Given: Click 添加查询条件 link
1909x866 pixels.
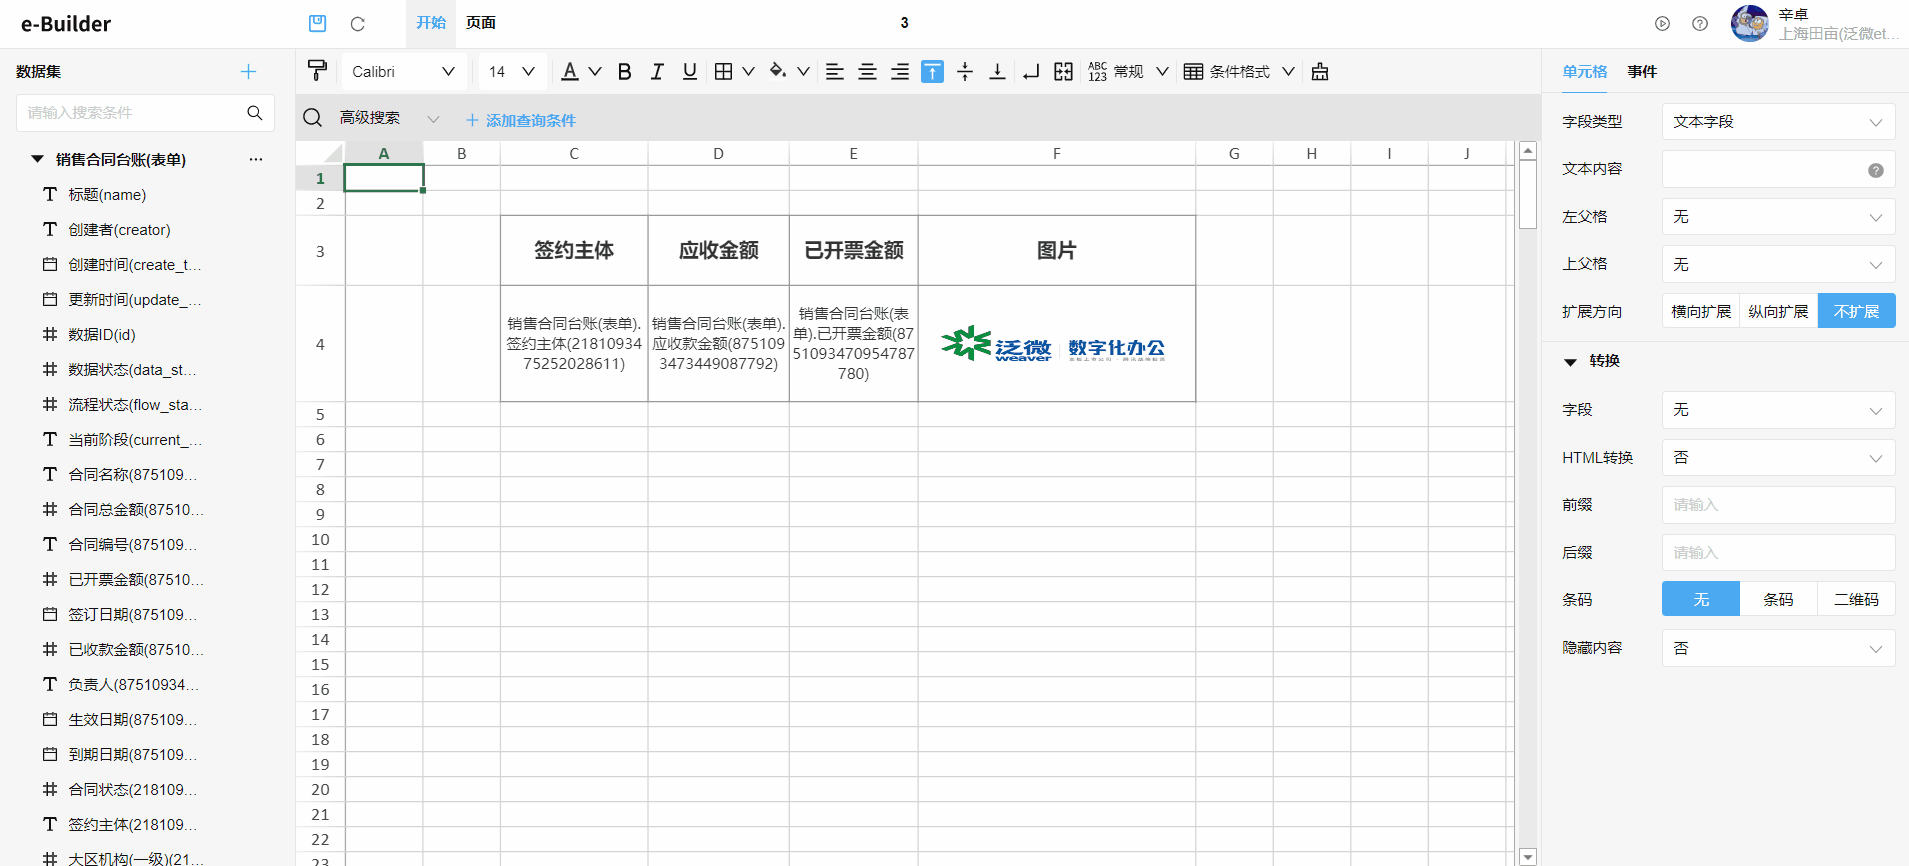Looking at the screenshot, I should (521, 120).
